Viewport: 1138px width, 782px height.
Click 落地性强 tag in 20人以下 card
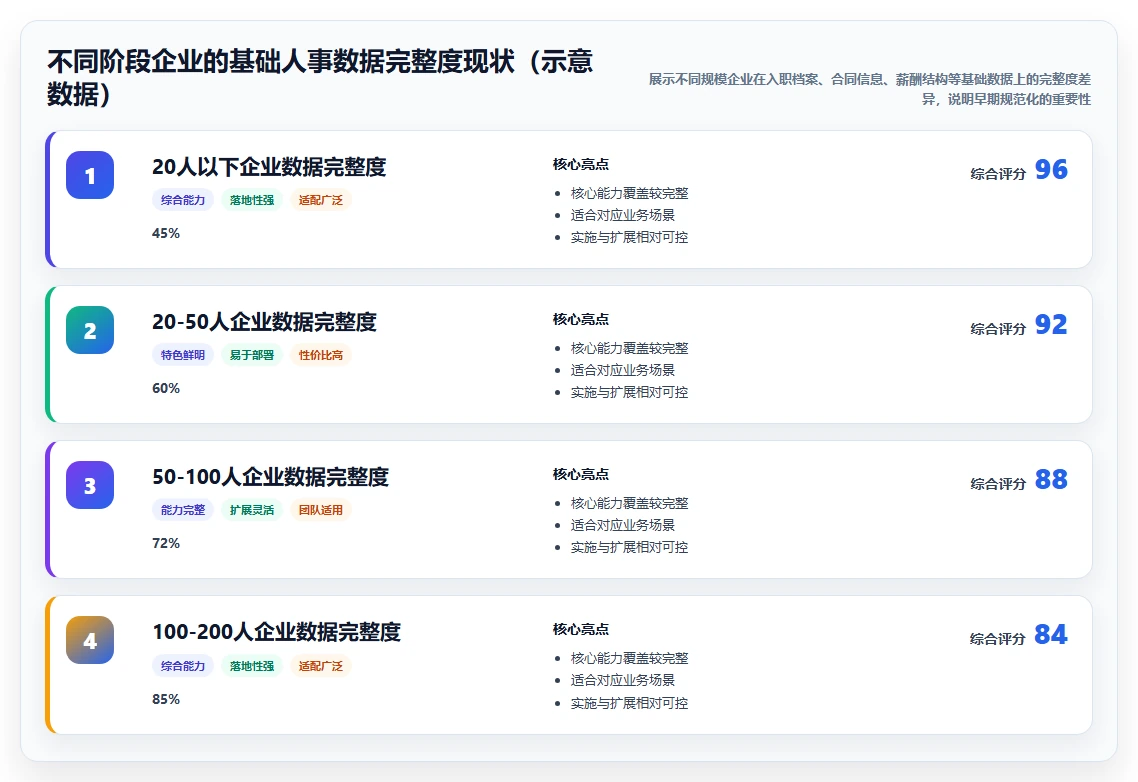click(x=252, y=200)
